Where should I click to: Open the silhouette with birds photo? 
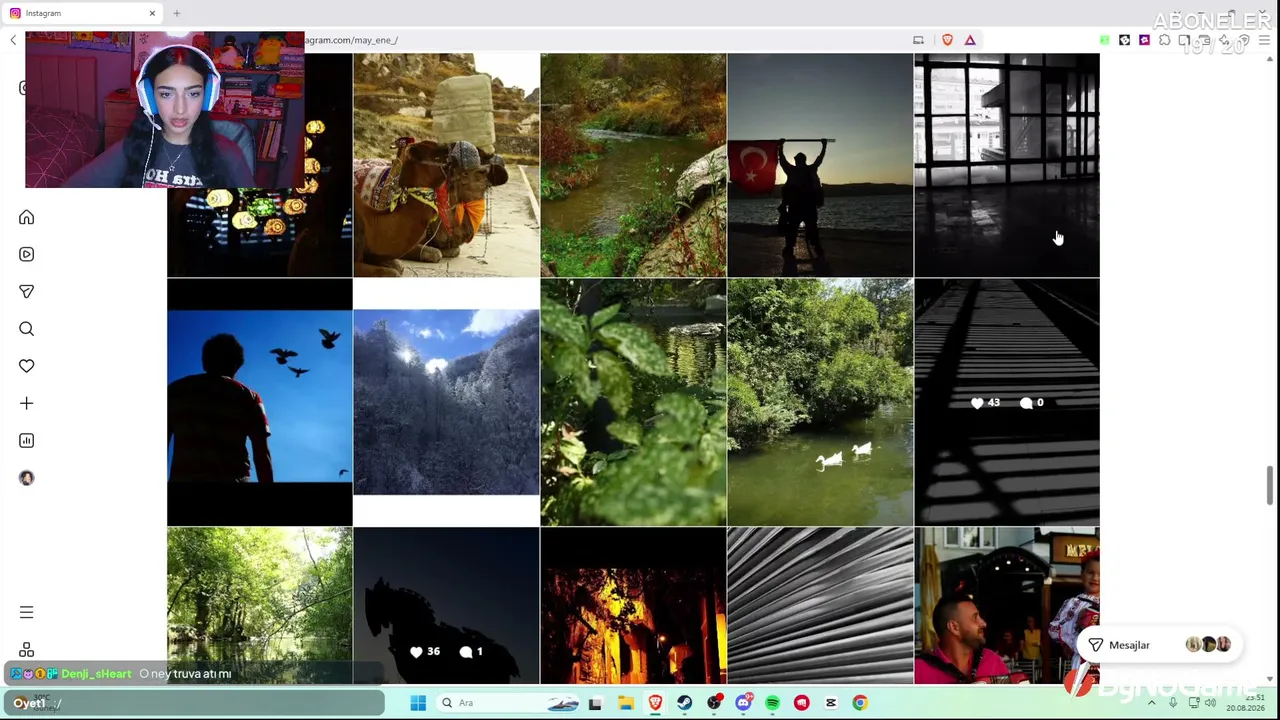(260, 403)
